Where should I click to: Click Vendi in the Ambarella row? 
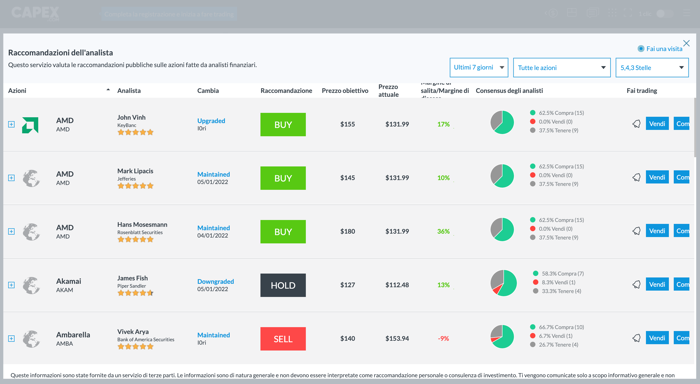click(657, 338)
